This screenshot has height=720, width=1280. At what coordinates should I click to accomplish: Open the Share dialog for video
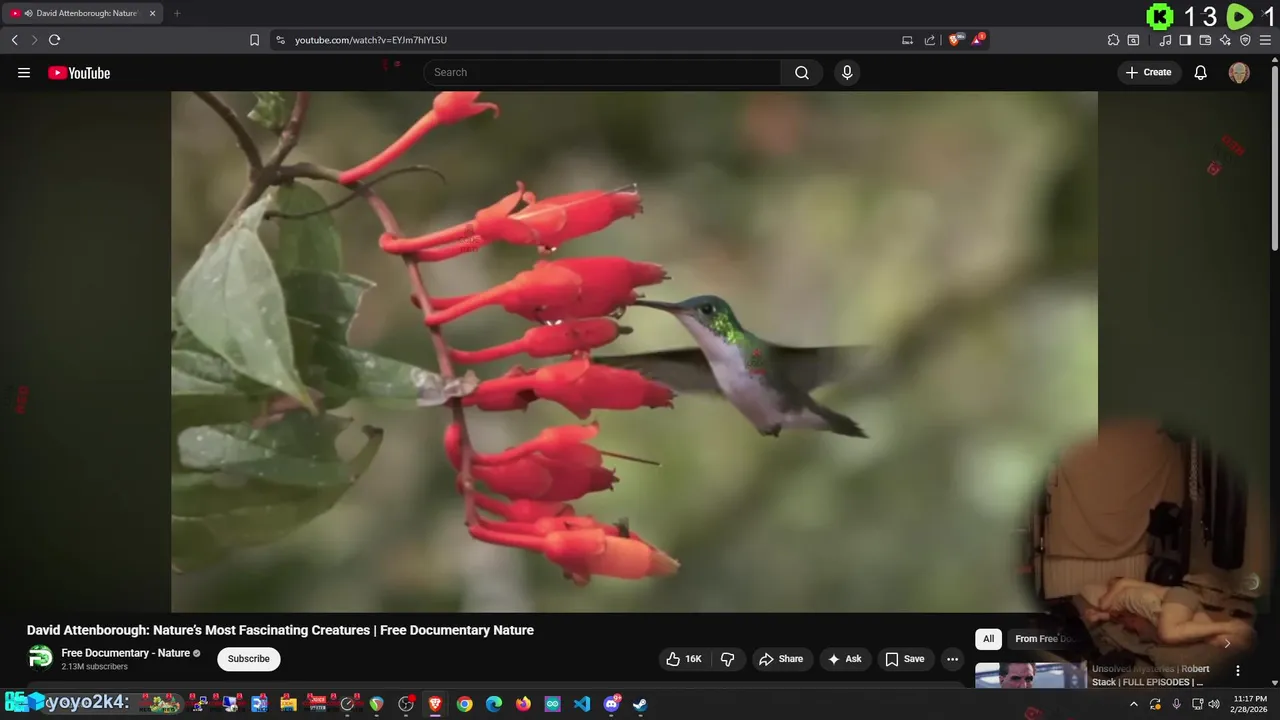[780, 659]
